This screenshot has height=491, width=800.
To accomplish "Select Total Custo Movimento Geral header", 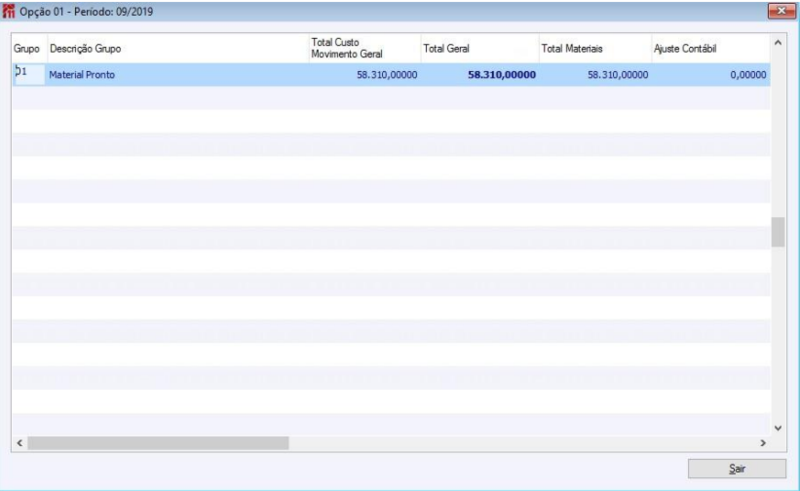I will (365, 48).
